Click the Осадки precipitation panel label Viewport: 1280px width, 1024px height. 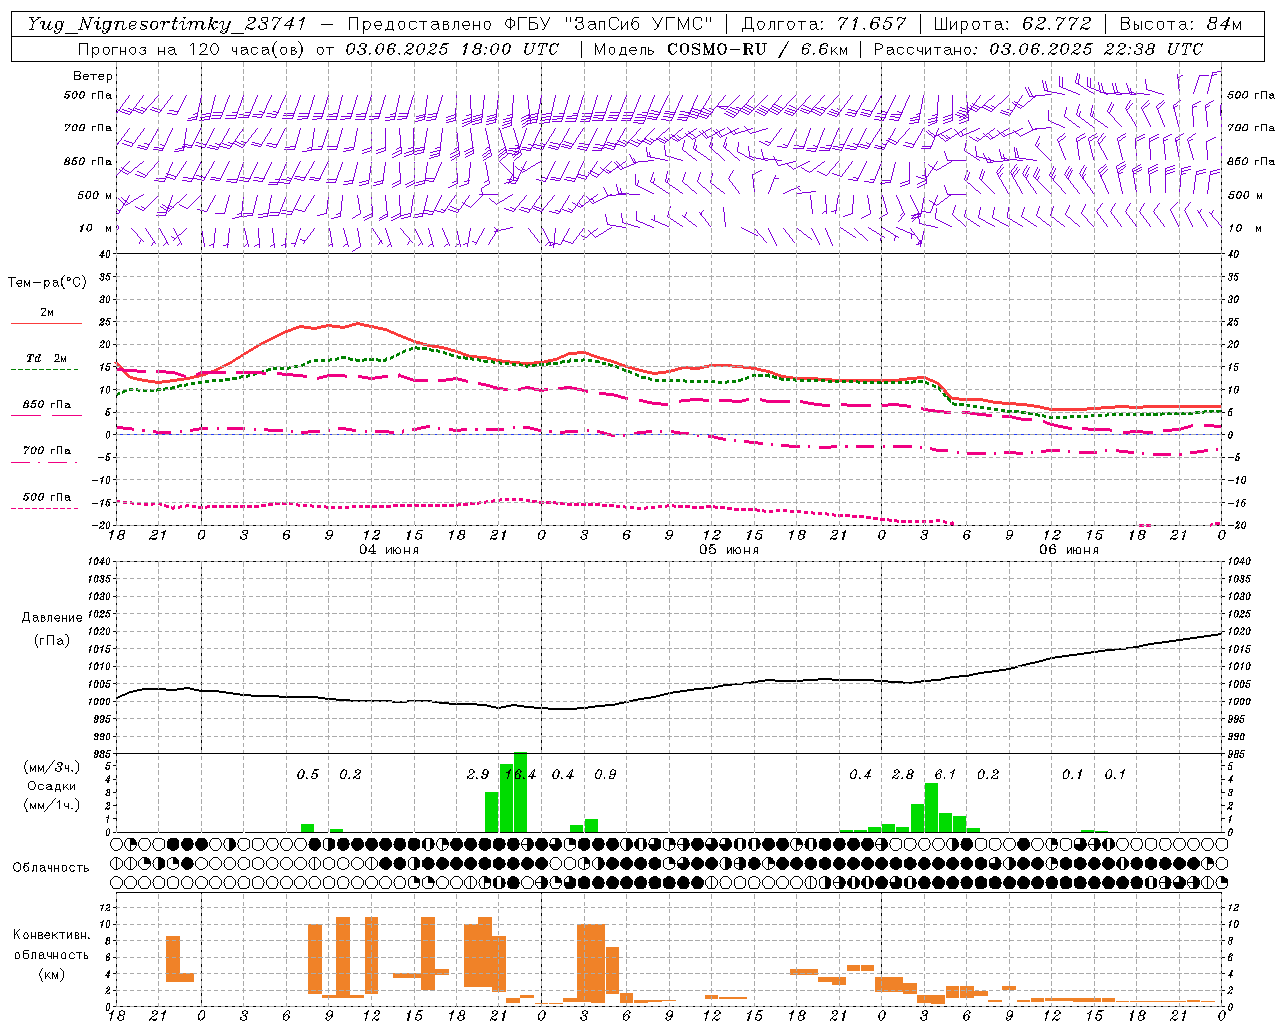pos(51,786)
